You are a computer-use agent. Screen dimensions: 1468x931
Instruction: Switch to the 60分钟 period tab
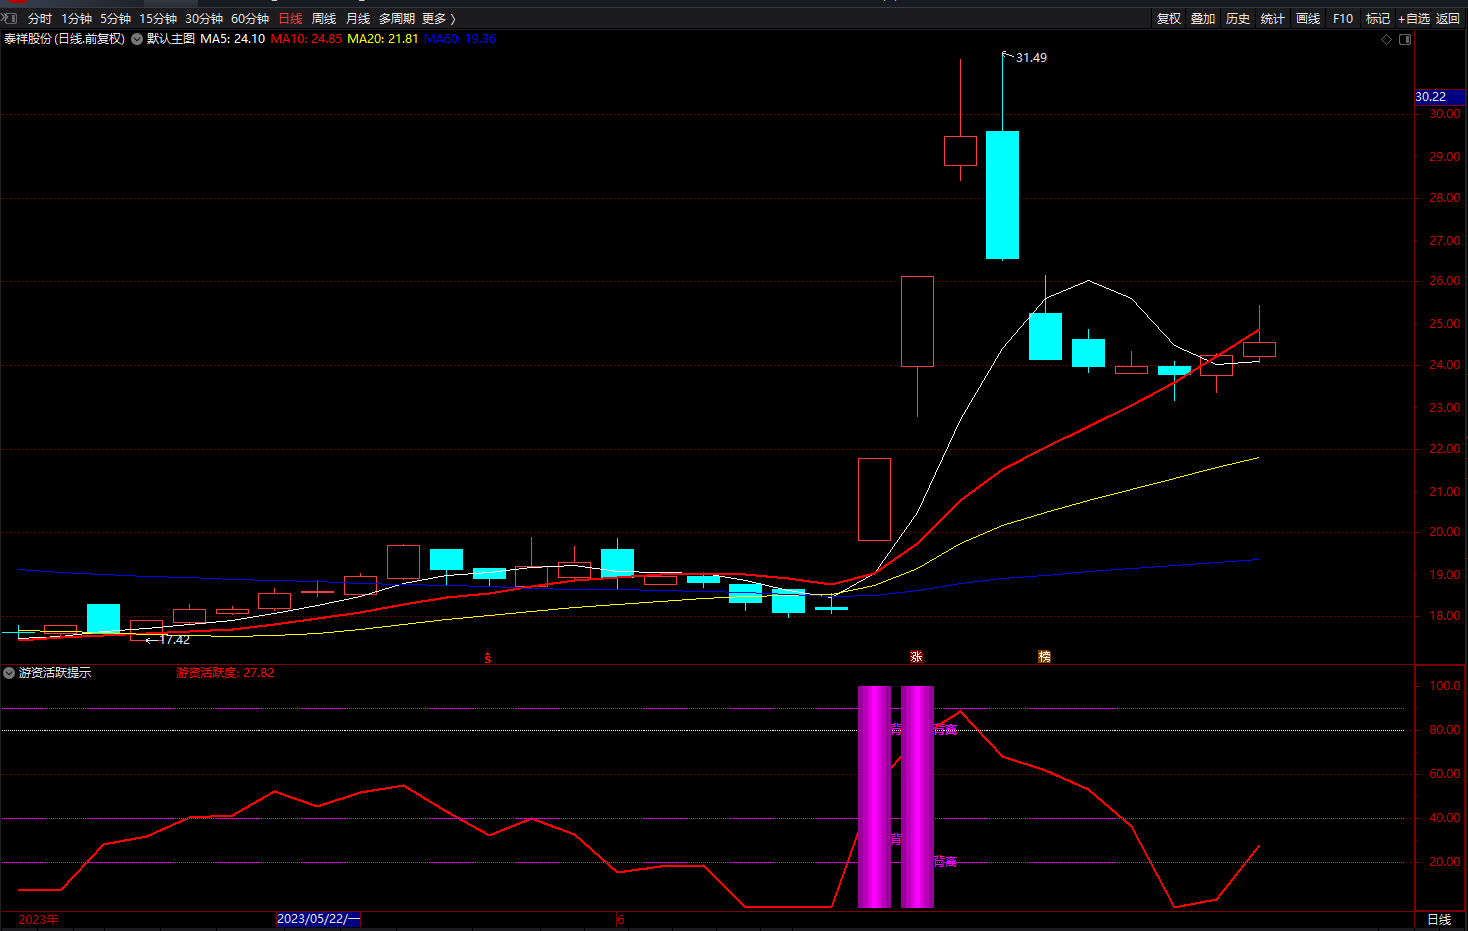tap(250, 19)
